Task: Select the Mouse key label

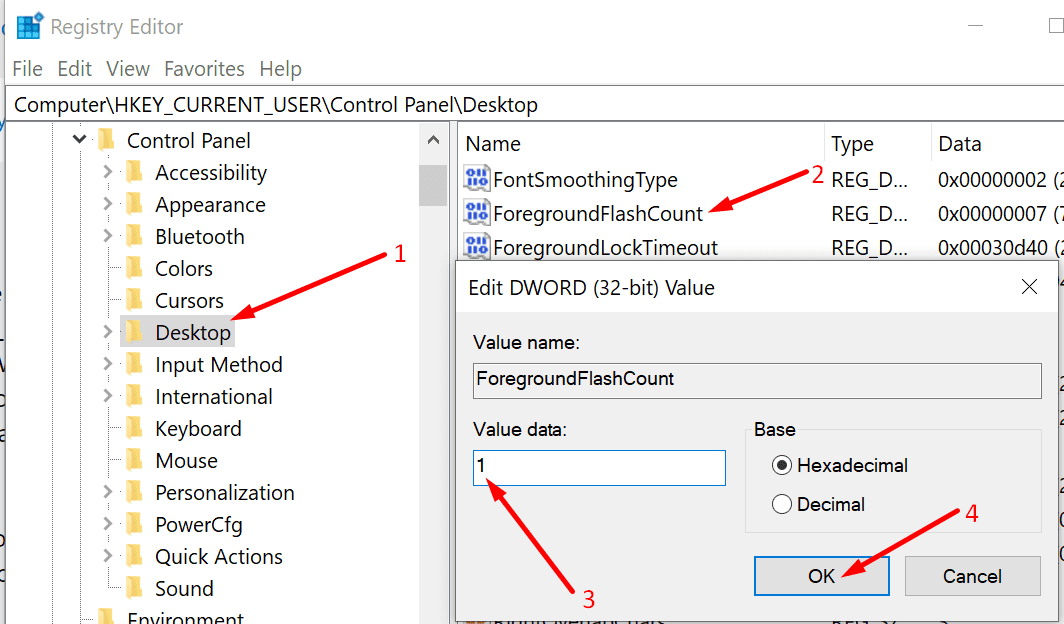Action: (187, 461)
